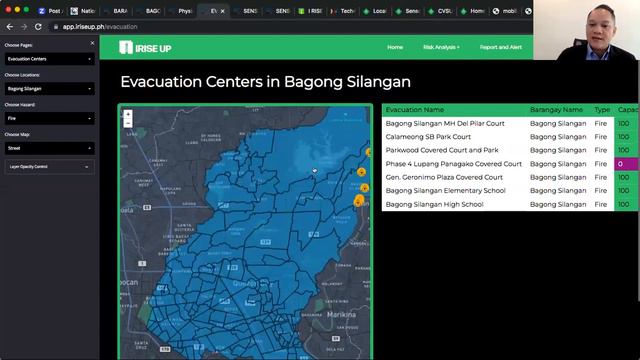Image resolution: width=640 pixels, height=360 pixels.
Task: Select Phase 4 Lupang Panagako Covered Court
Action: point(510,164)
